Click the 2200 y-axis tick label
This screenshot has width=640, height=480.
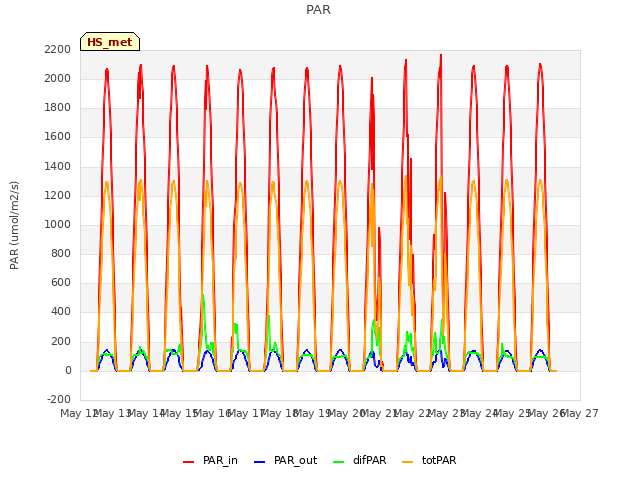pos(58,49)
